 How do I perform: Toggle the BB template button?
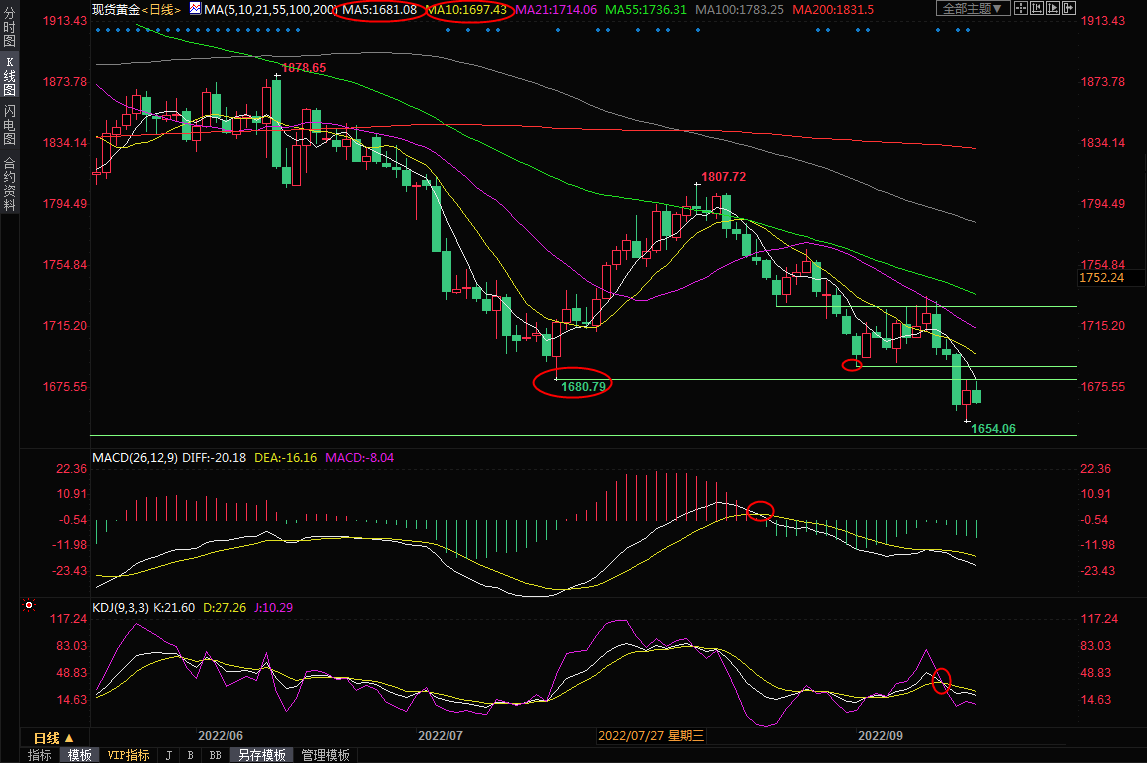215,755
